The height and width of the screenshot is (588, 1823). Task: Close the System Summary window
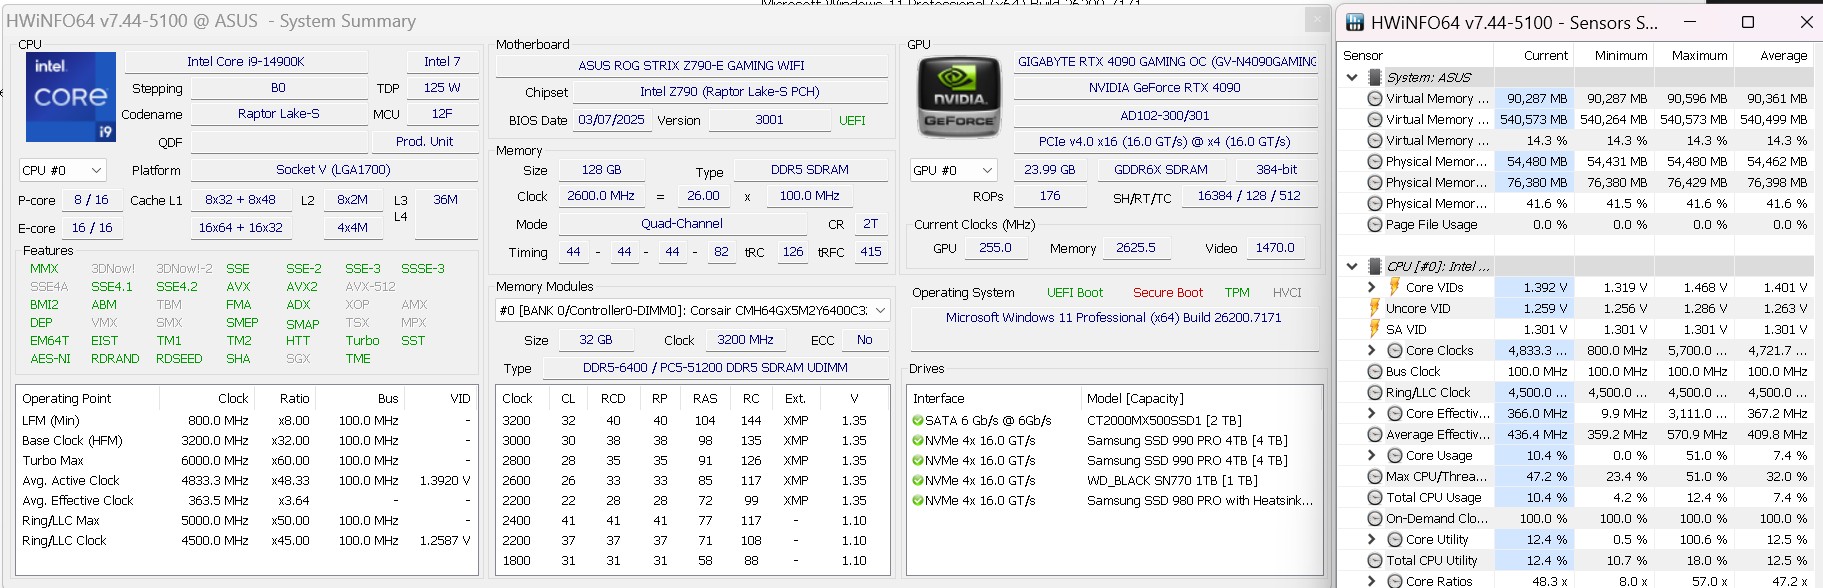tap(1318, 20)
